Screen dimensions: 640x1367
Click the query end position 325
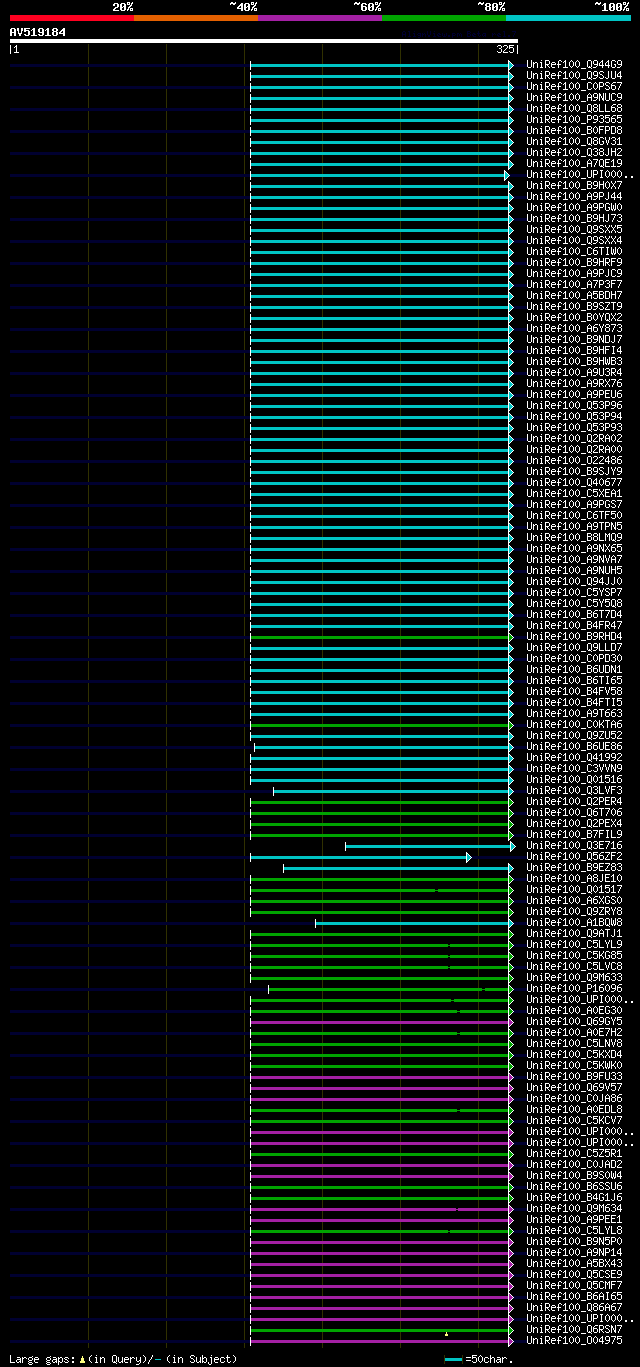[x=505, y=48]
